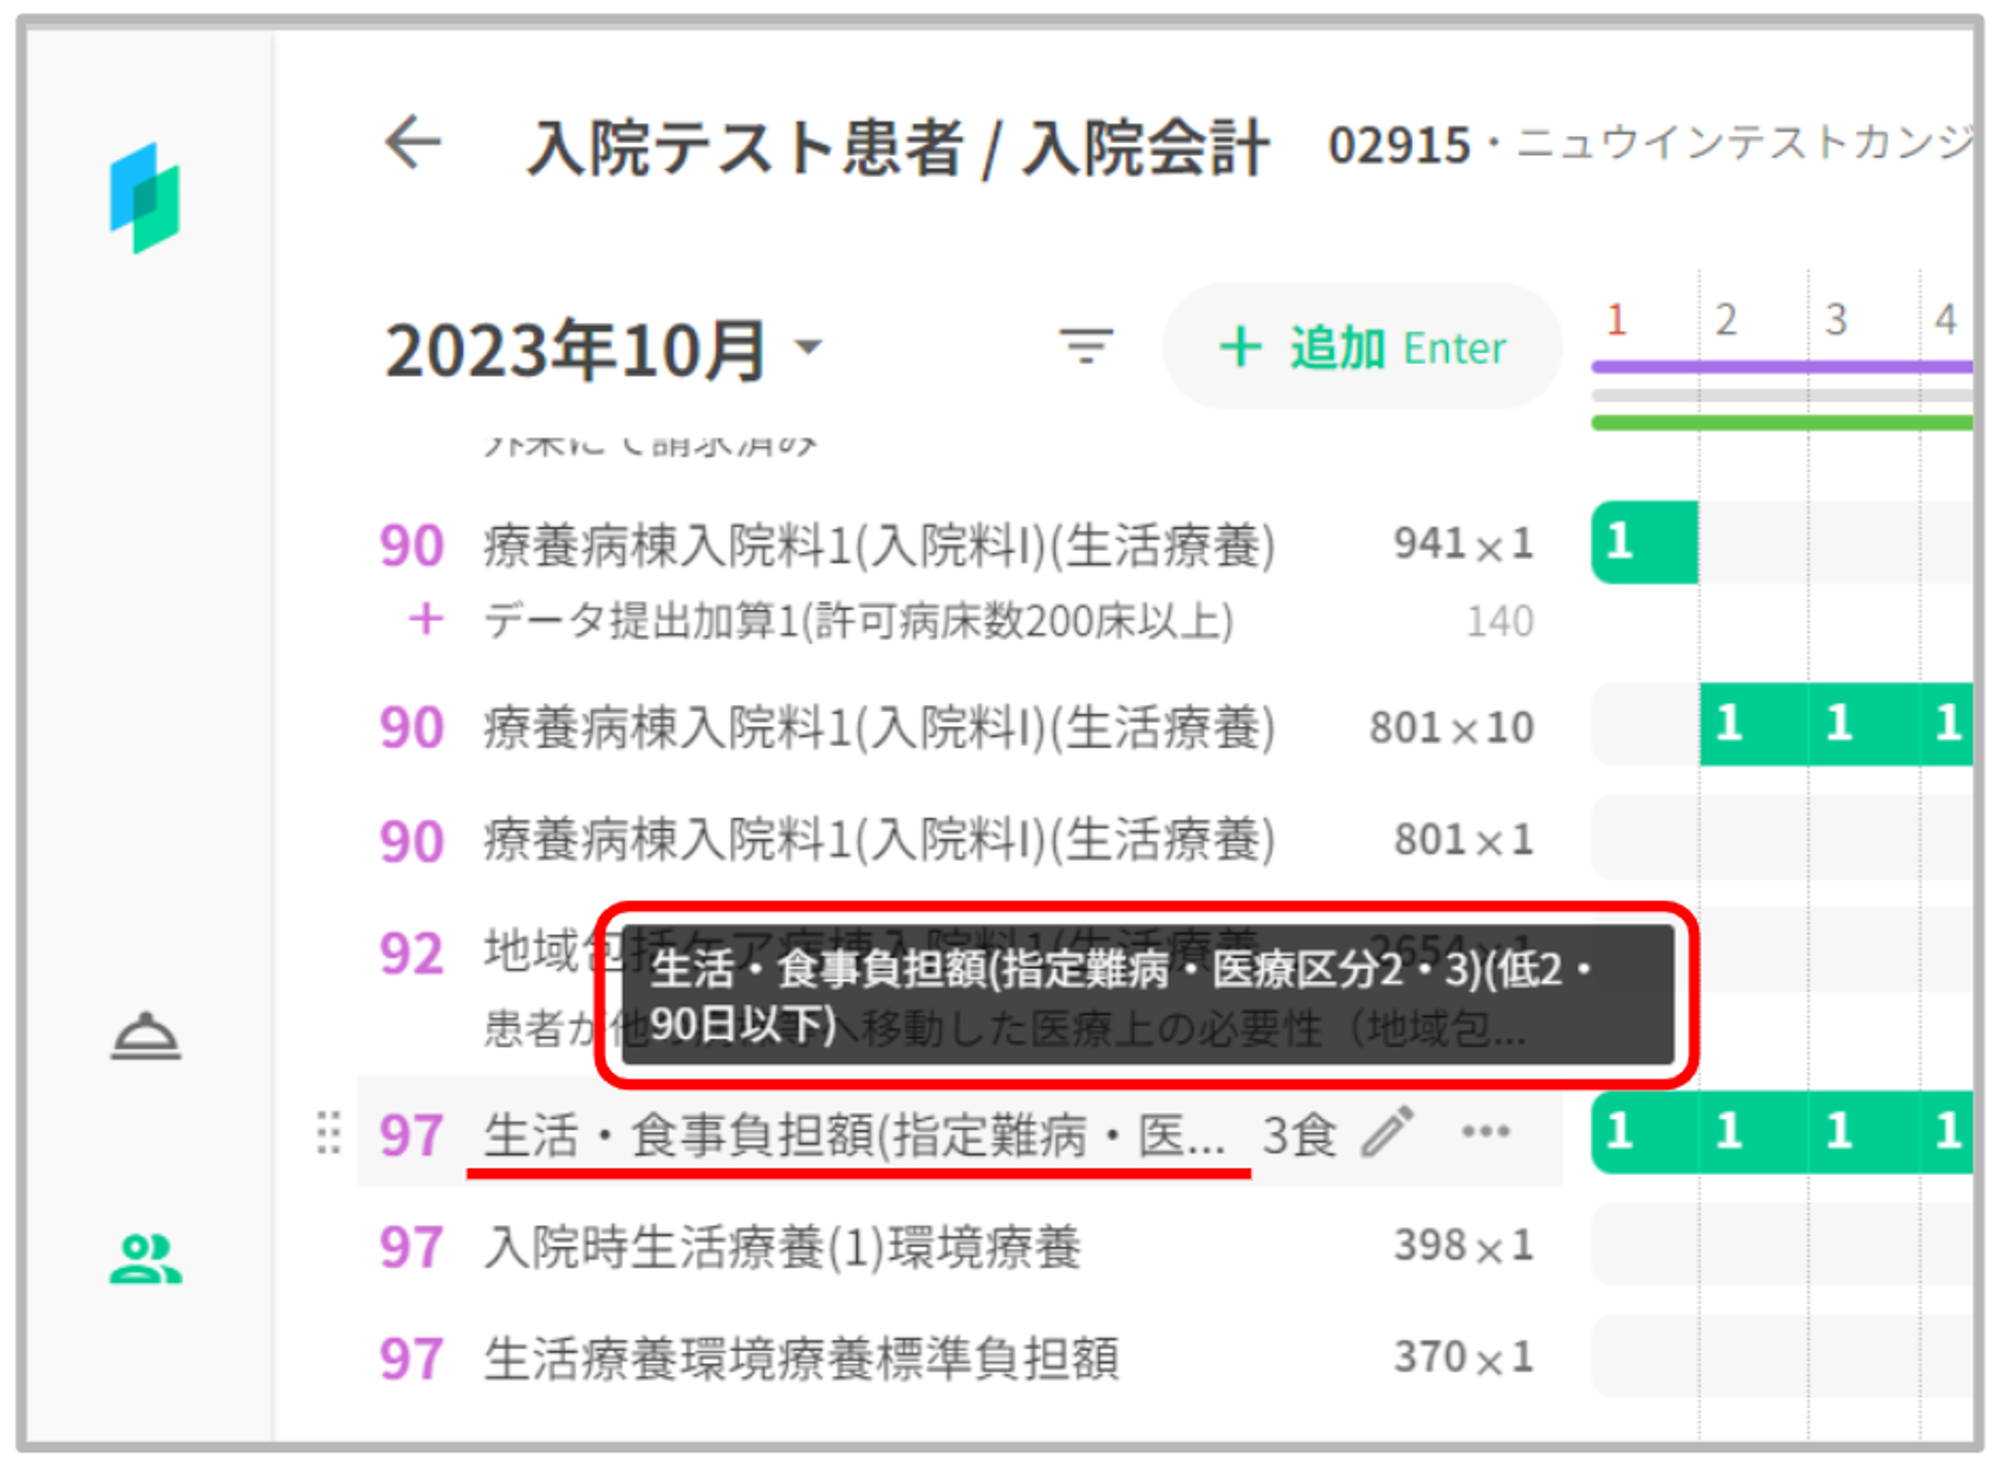Click the pencil edit icon on row 97
Image resolution: width=2000 pixels, height=1469 pixels.
coord(1387,1132)
